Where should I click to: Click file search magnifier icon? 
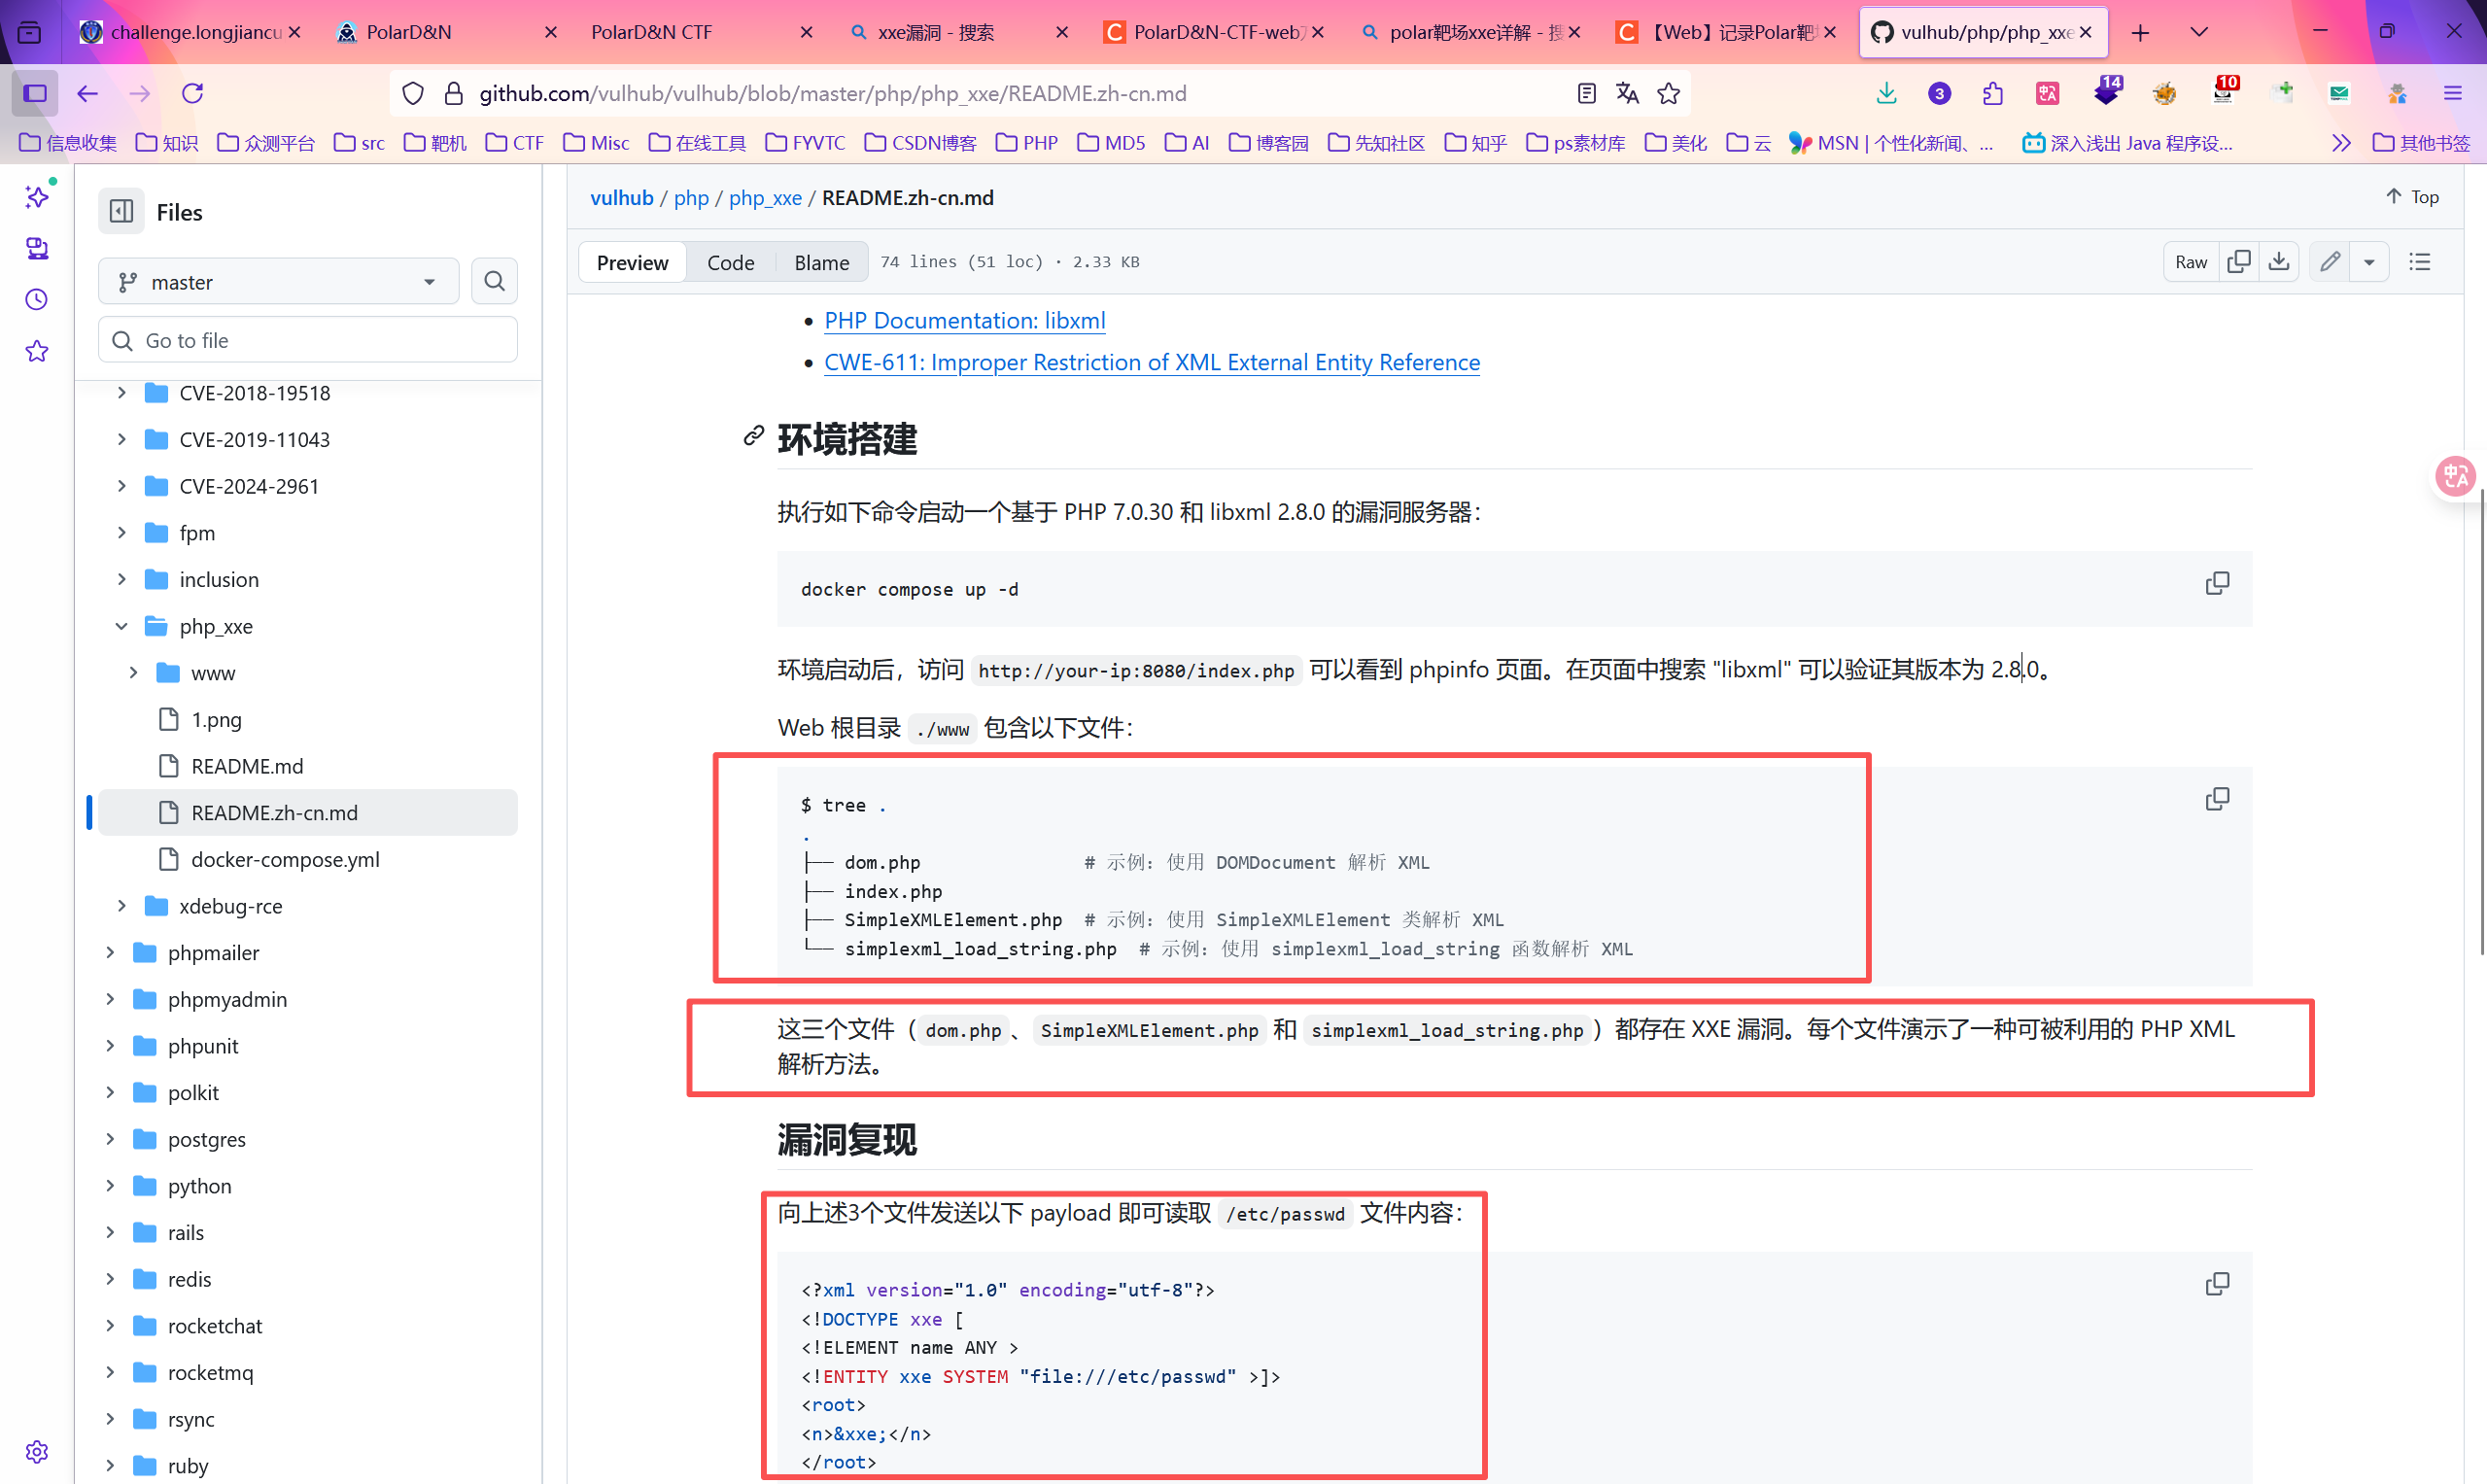click(x=494, y=282)
